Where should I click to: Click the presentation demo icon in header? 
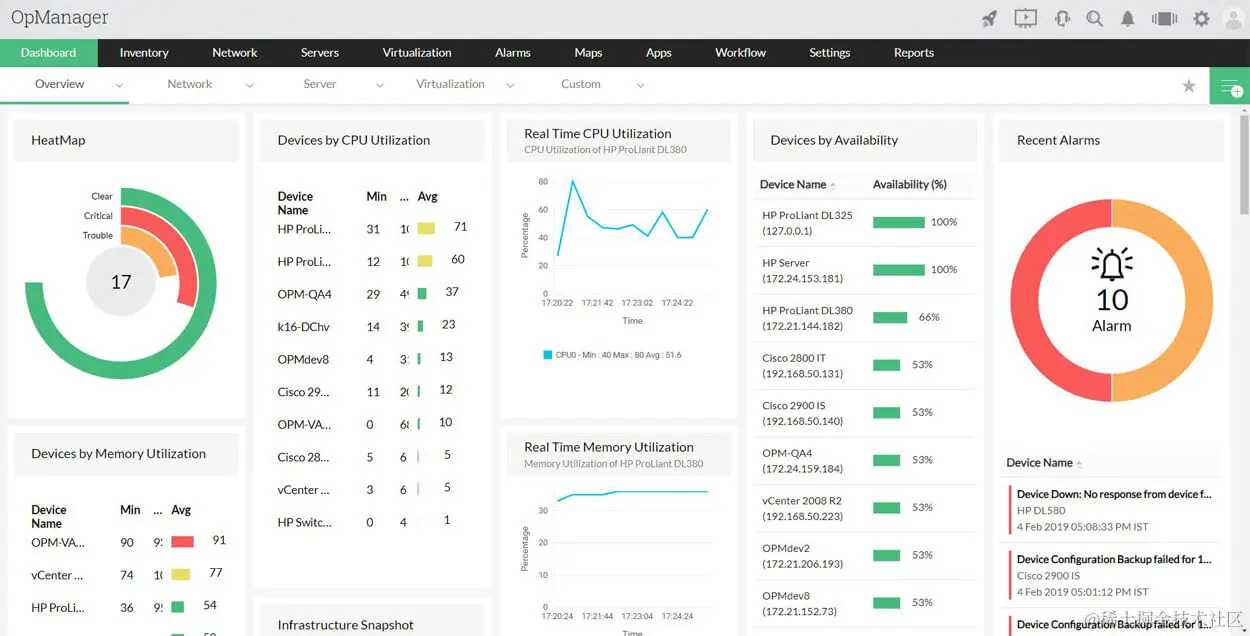click(x=1024, y=17)
